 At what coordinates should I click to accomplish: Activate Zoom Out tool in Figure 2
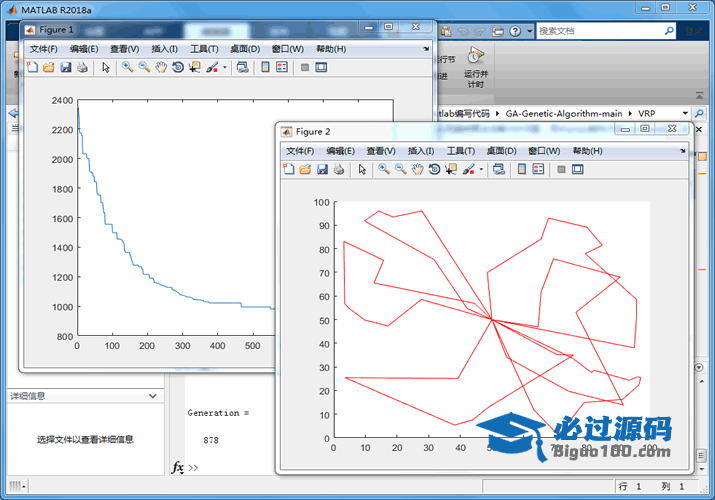pyautogui.click(x=401, y=170)
